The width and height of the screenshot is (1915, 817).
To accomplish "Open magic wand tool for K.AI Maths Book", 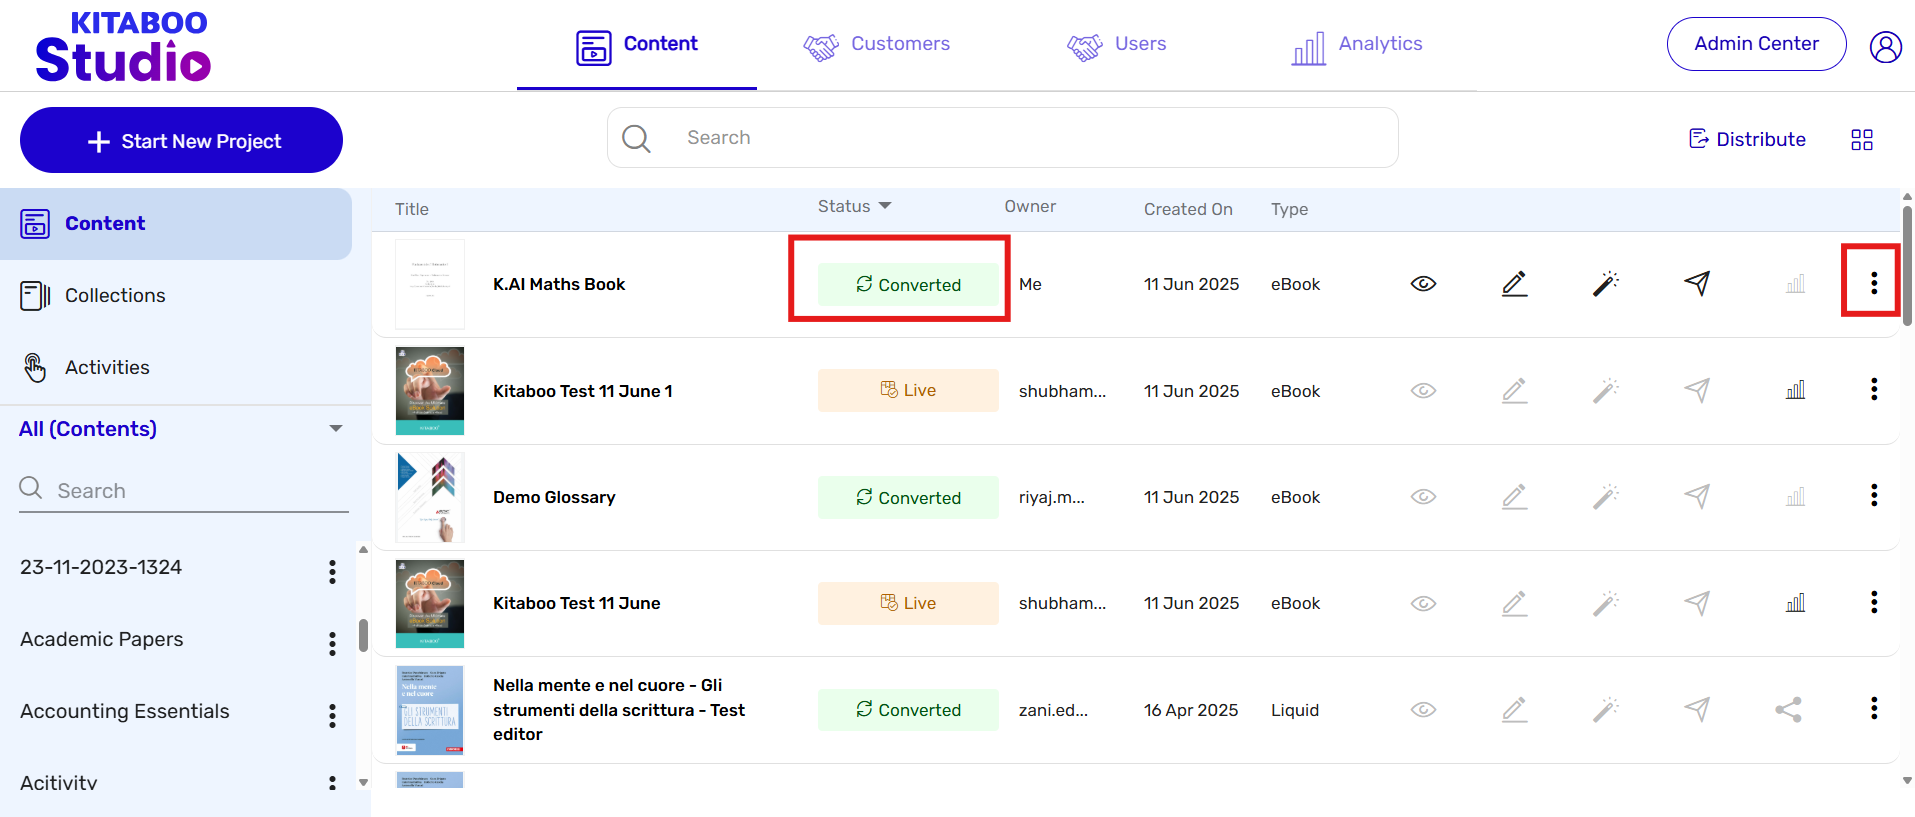I will (1606, 284).
